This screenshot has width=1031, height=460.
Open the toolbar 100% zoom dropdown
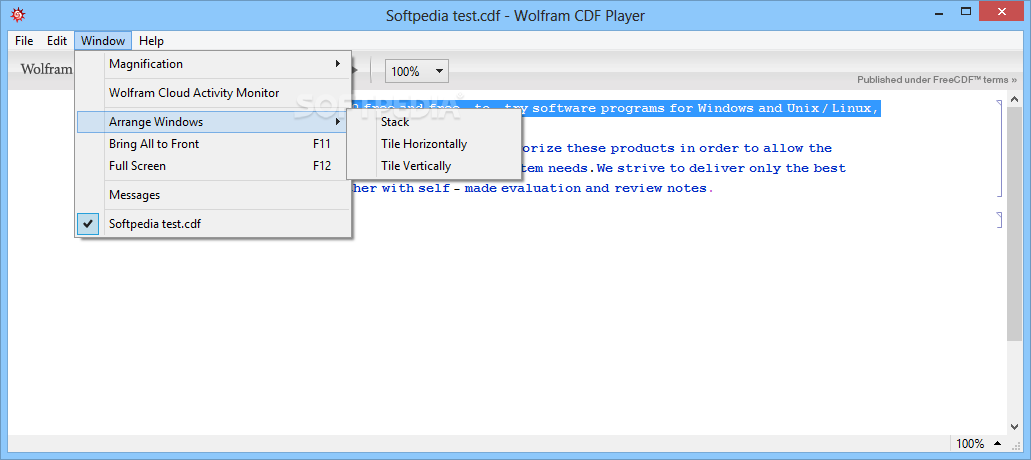(417, 71)
